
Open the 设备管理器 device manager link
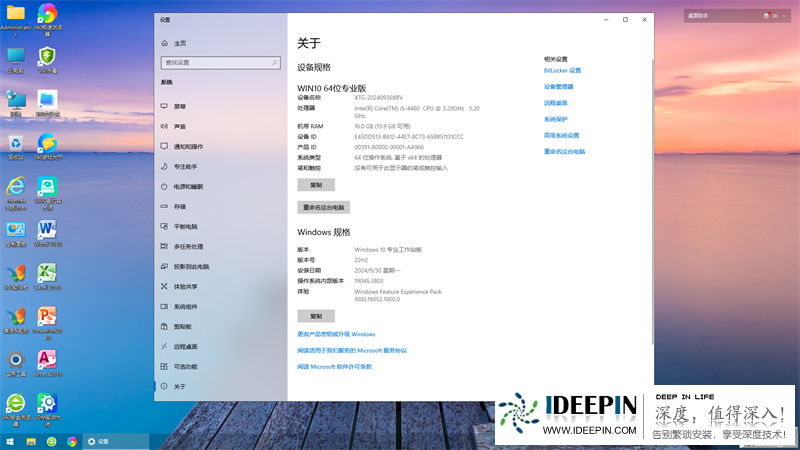(559, 87)
